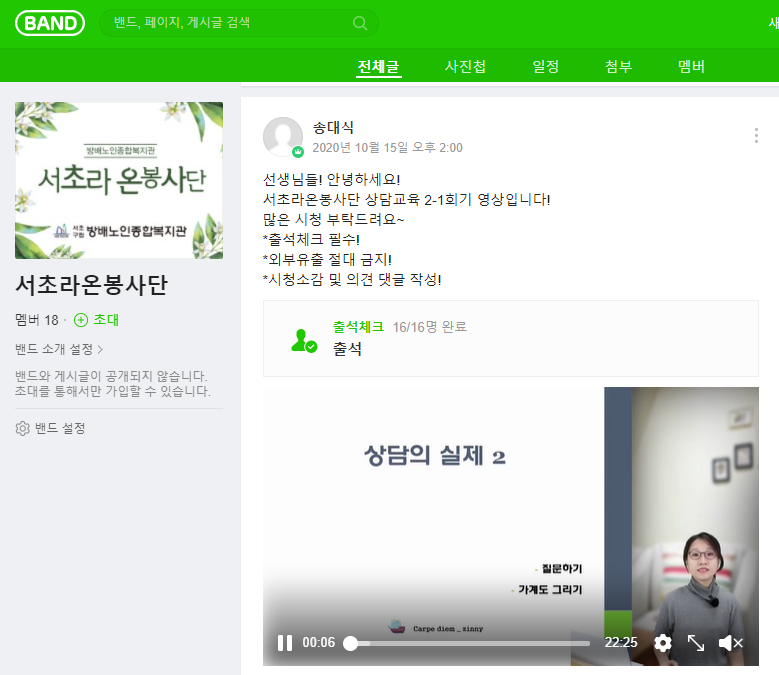Click the 멤버 18 count

pyautogui.click(x=37, y=320)
